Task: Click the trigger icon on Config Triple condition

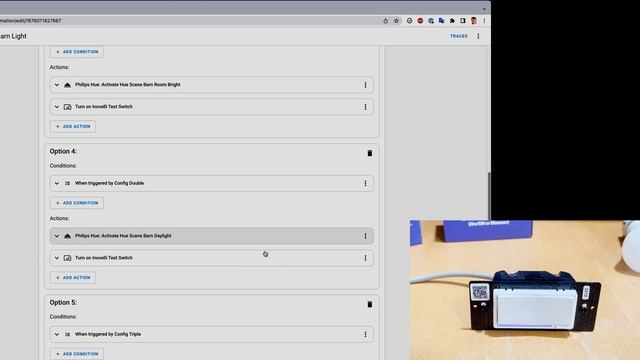Action: [x=67, y=334]
